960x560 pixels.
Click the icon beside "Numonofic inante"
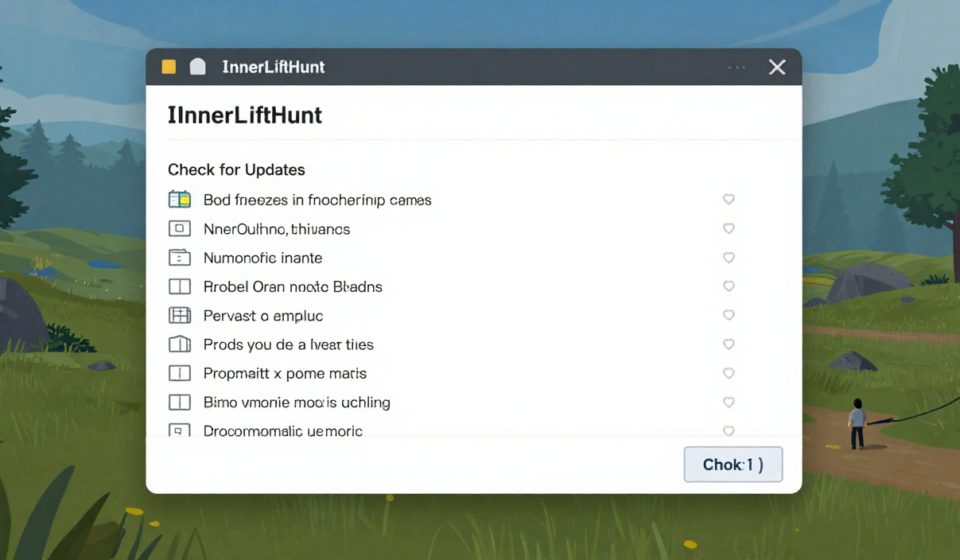pyautogui.click(x=179, y=258)
